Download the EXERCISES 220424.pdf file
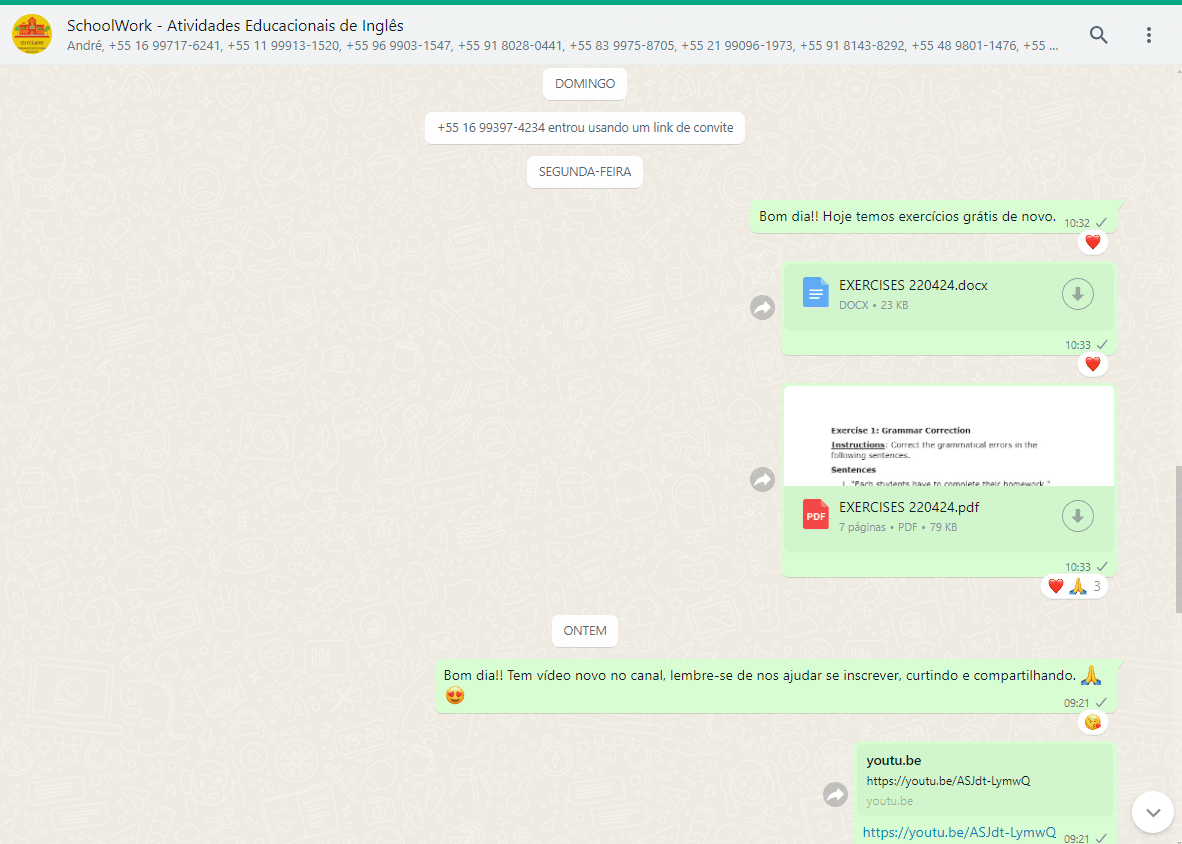This screenshot has width=1182, height=844. point(1077,516)
